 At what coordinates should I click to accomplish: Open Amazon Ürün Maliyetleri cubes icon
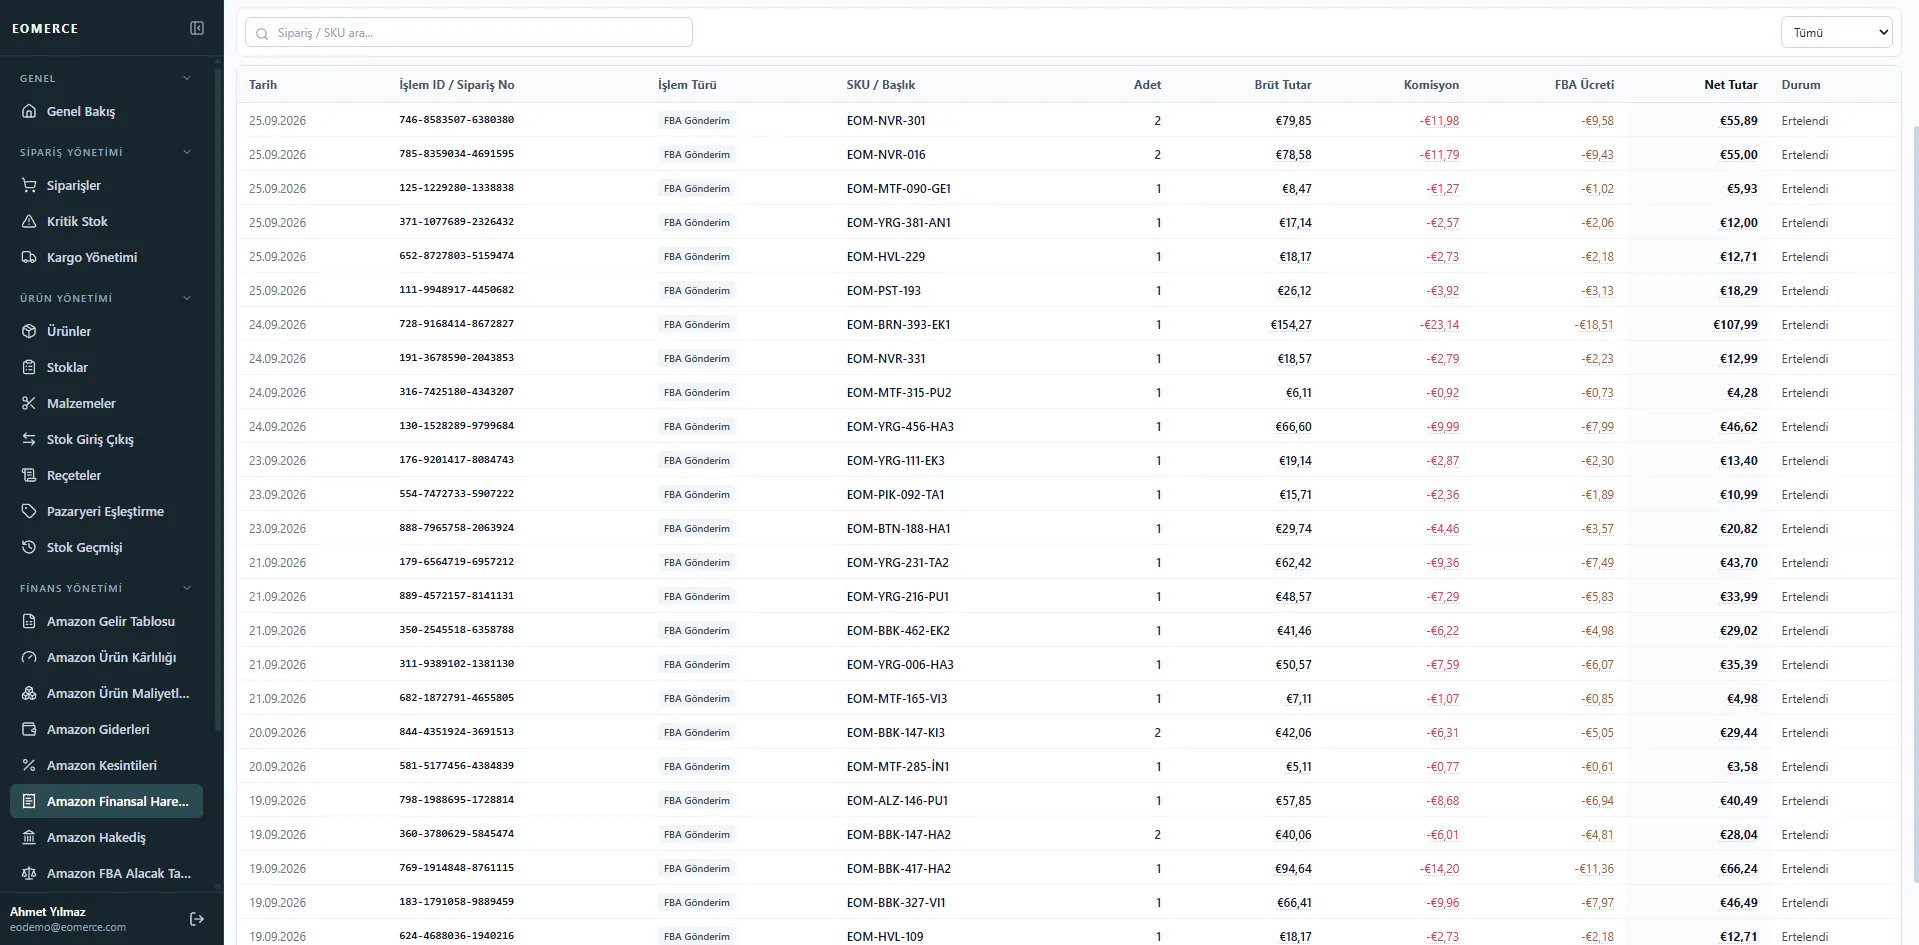[29, 693]
